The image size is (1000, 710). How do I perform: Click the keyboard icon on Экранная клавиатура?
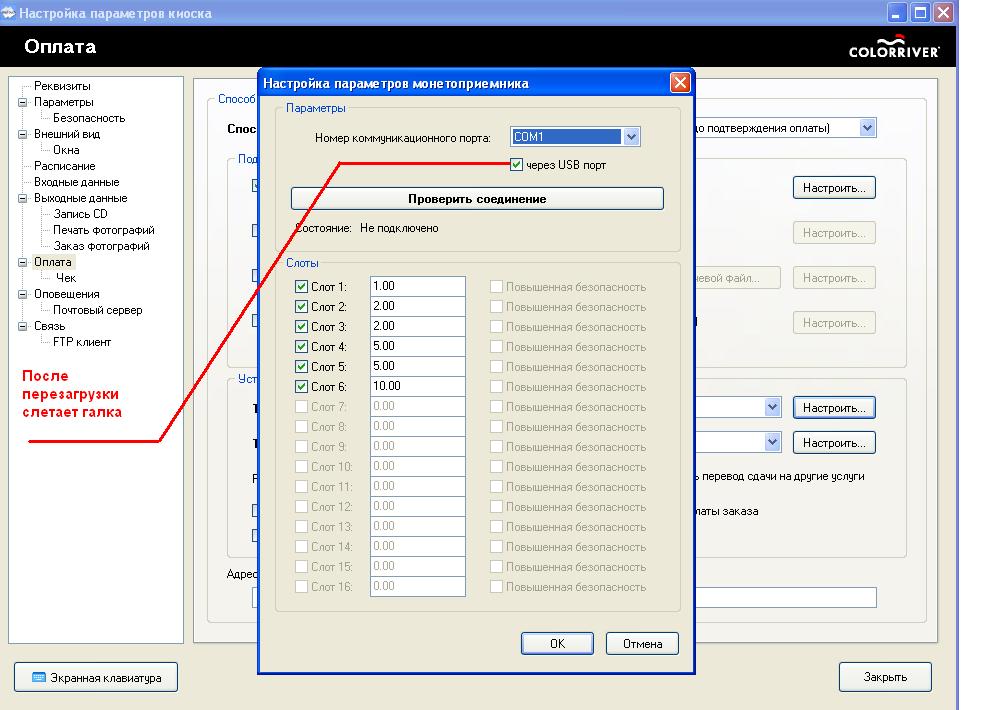(x=39, y=677)
